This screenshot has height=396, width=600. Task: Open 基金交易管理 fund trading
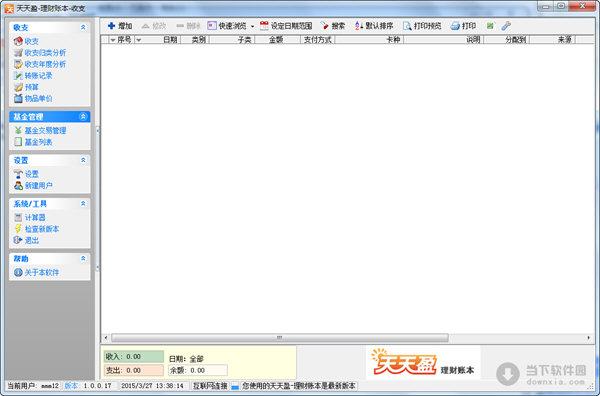pos(40,130)
